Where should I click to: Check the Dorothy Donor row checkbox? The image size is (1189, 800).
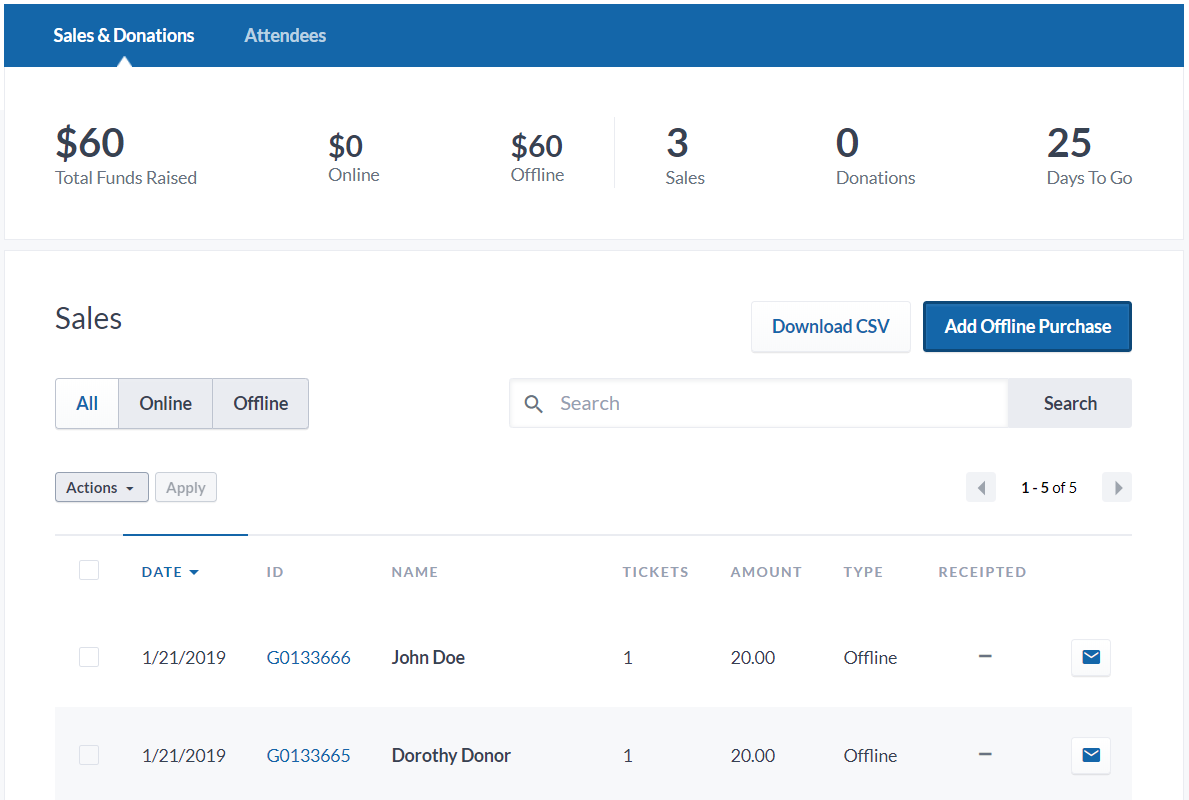89,755
